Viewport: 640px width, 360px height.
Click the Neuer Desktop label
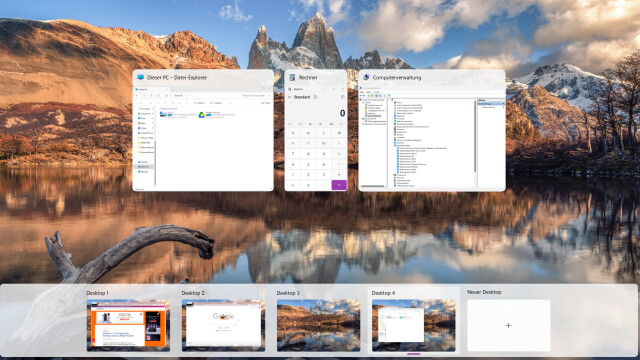(484, 292)
